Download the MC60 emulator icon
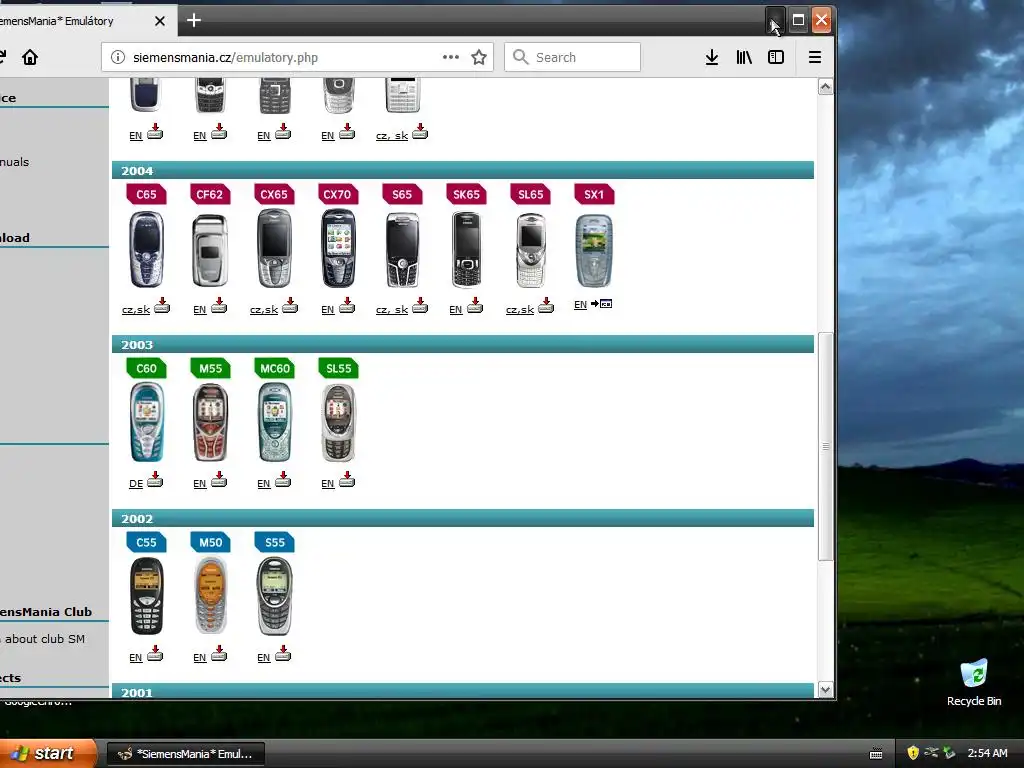 point(283,479)
